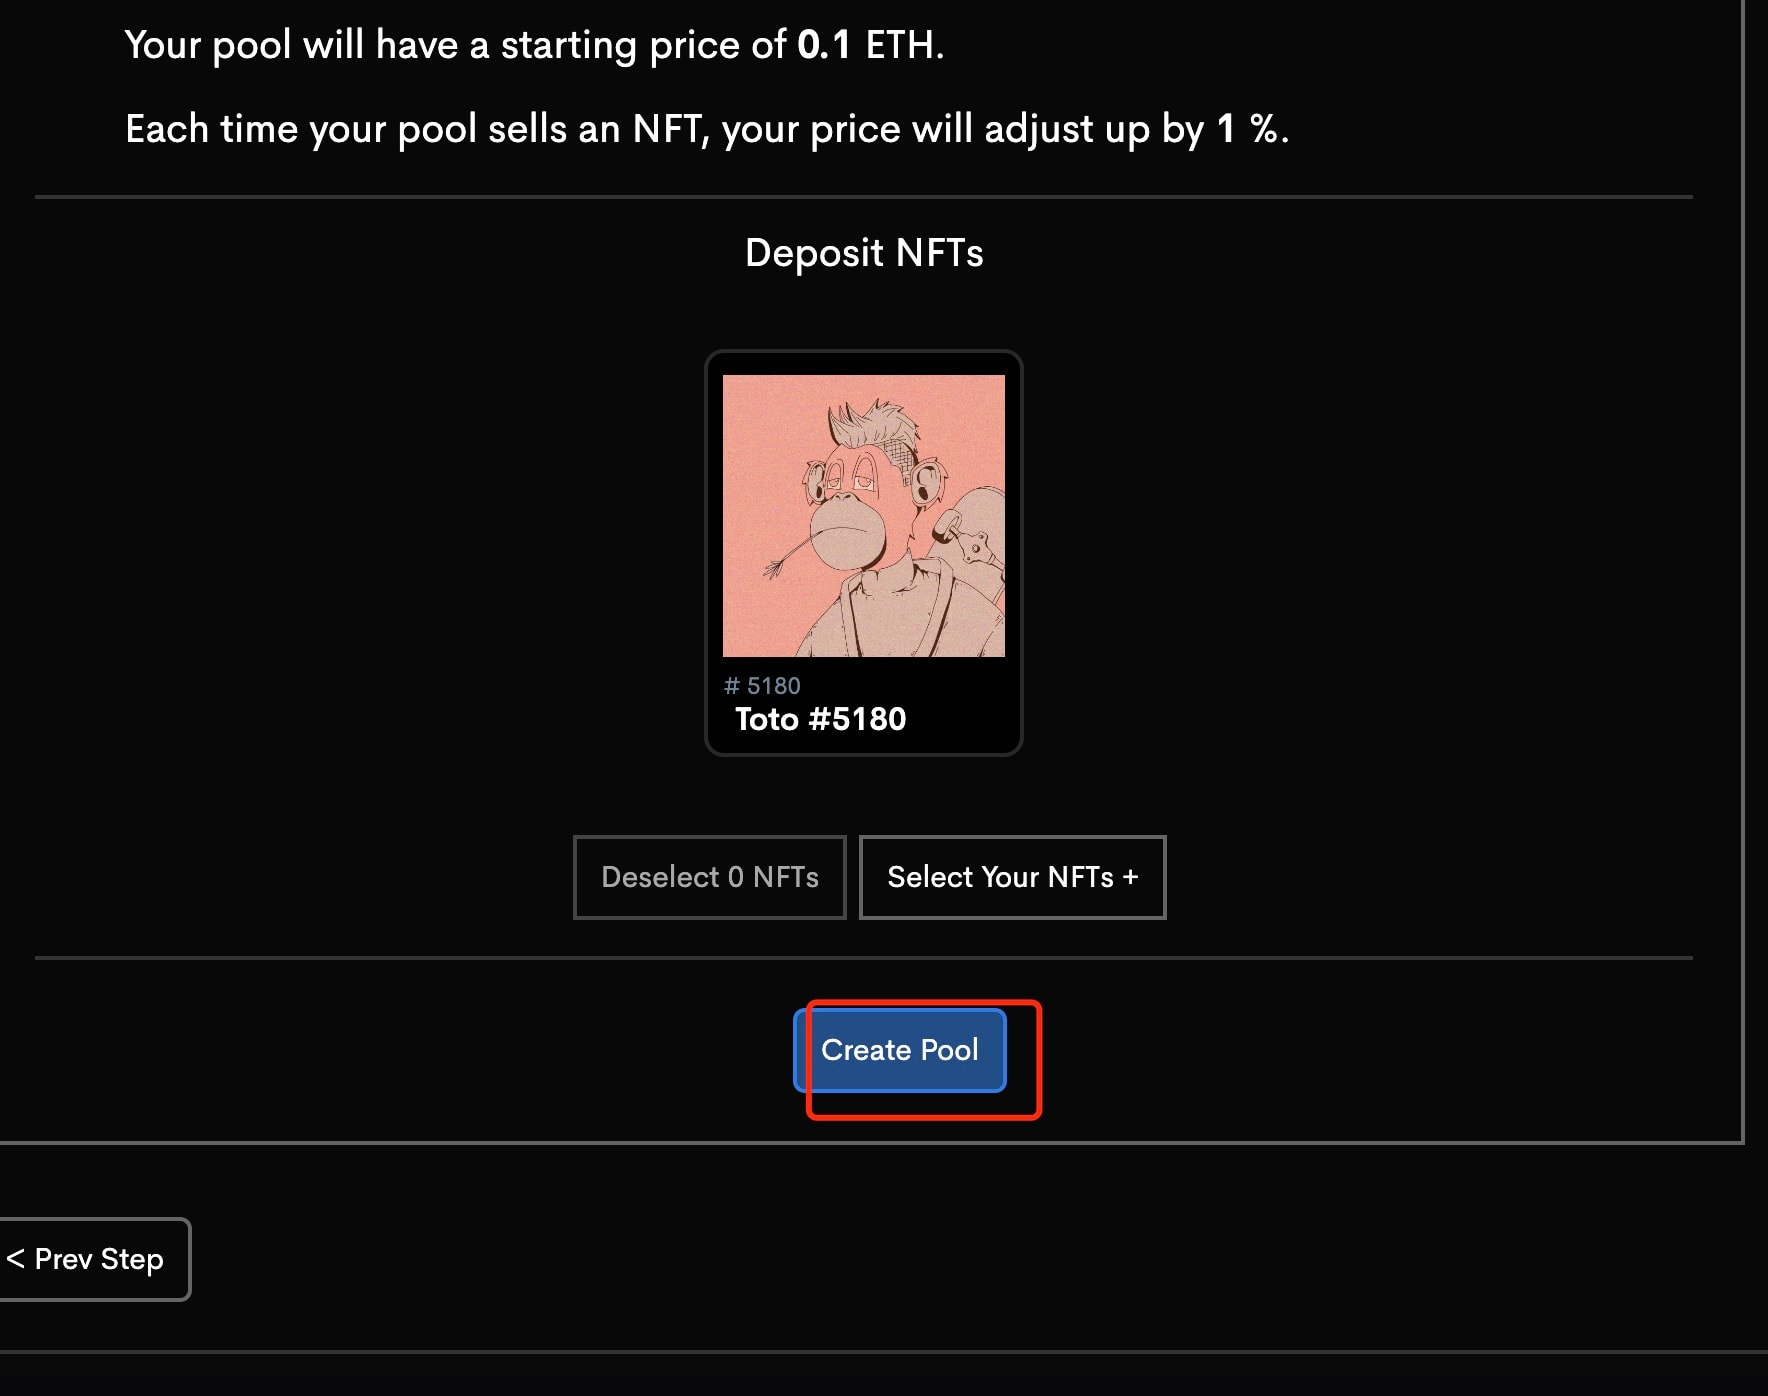Screen dimensions: 1768x1396
Task: Open the Select Your NFTs picker
Action: tap(1011, 877)
